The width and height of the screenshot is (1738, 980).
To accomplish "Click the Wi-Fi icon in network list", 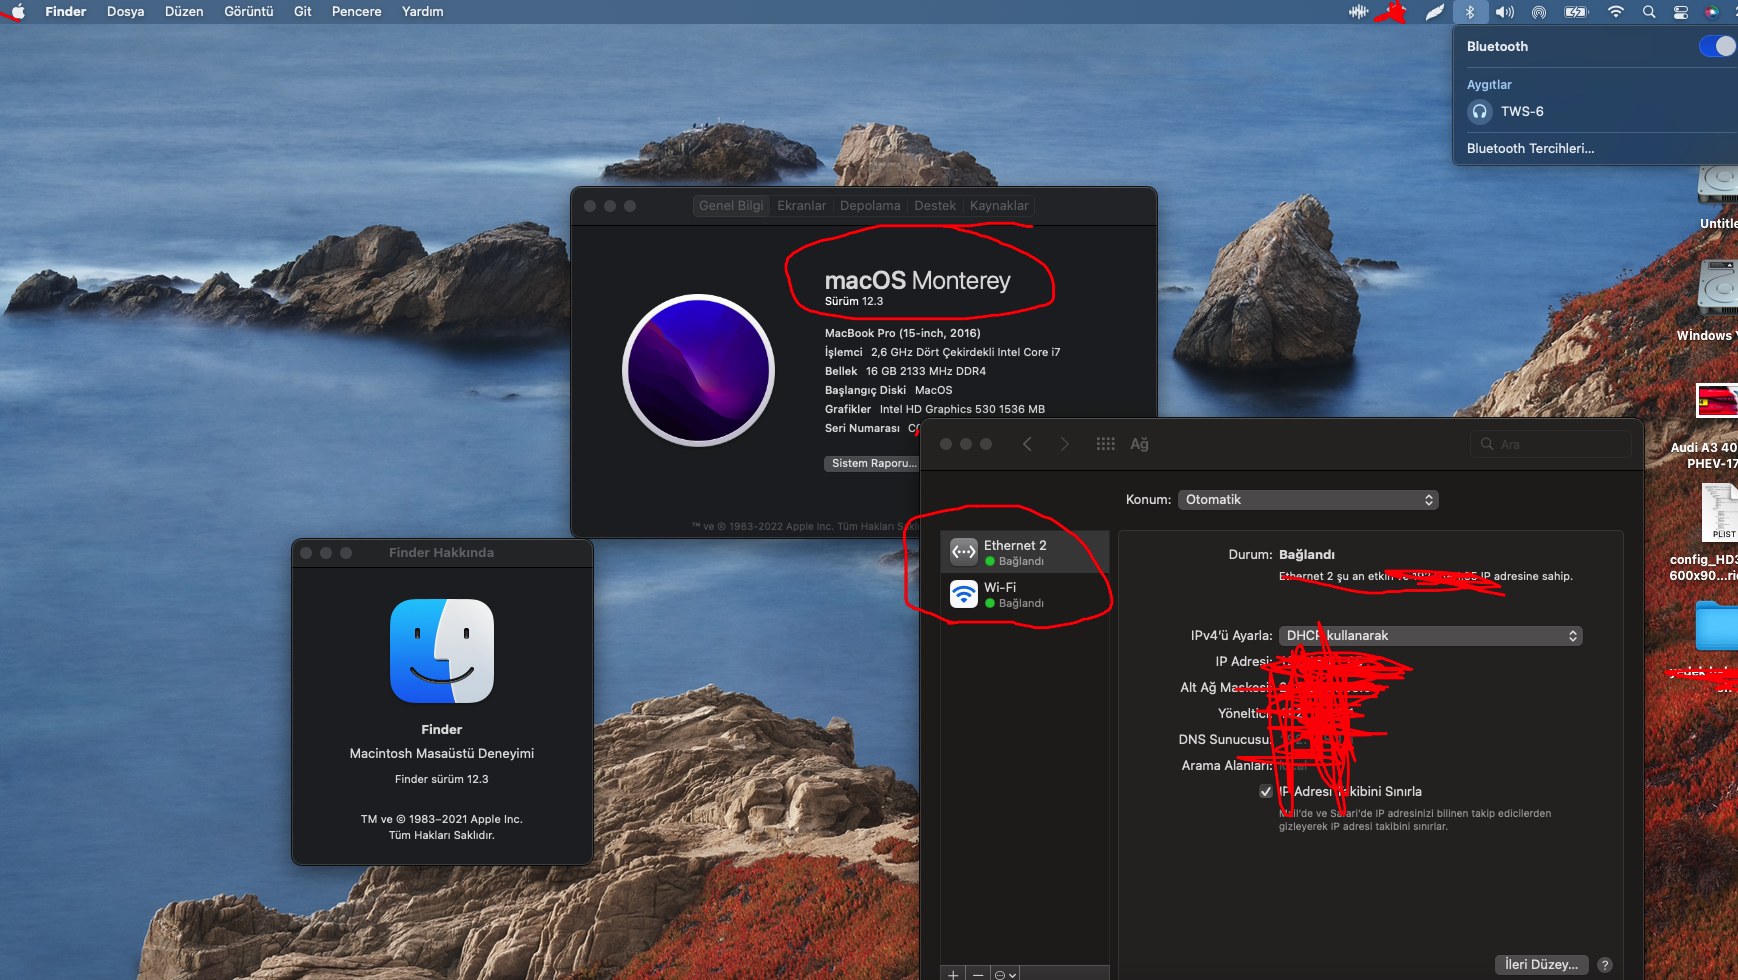I will click(x=964, y=594).
